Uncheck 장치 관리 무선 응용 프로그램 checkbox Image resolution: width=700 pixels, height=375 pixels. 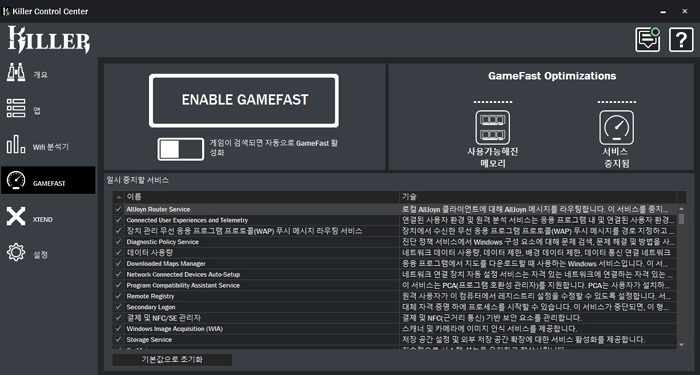(x=118, y=231)
